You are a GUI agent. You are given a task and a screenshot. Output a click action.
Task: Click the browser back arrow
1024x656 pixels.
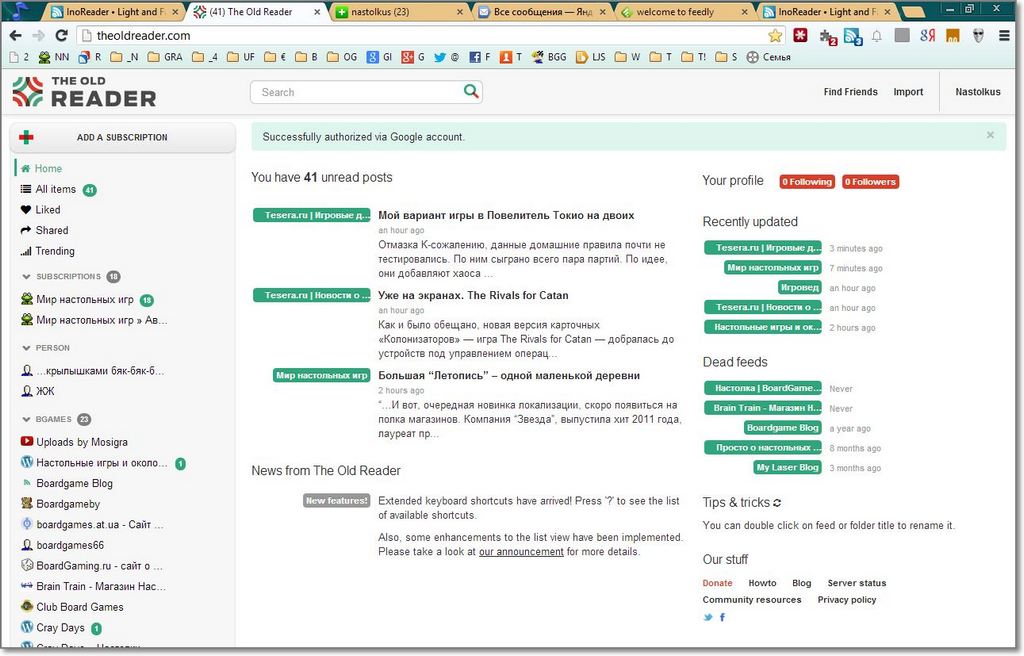pyautogui.click(x=16, y=36)
